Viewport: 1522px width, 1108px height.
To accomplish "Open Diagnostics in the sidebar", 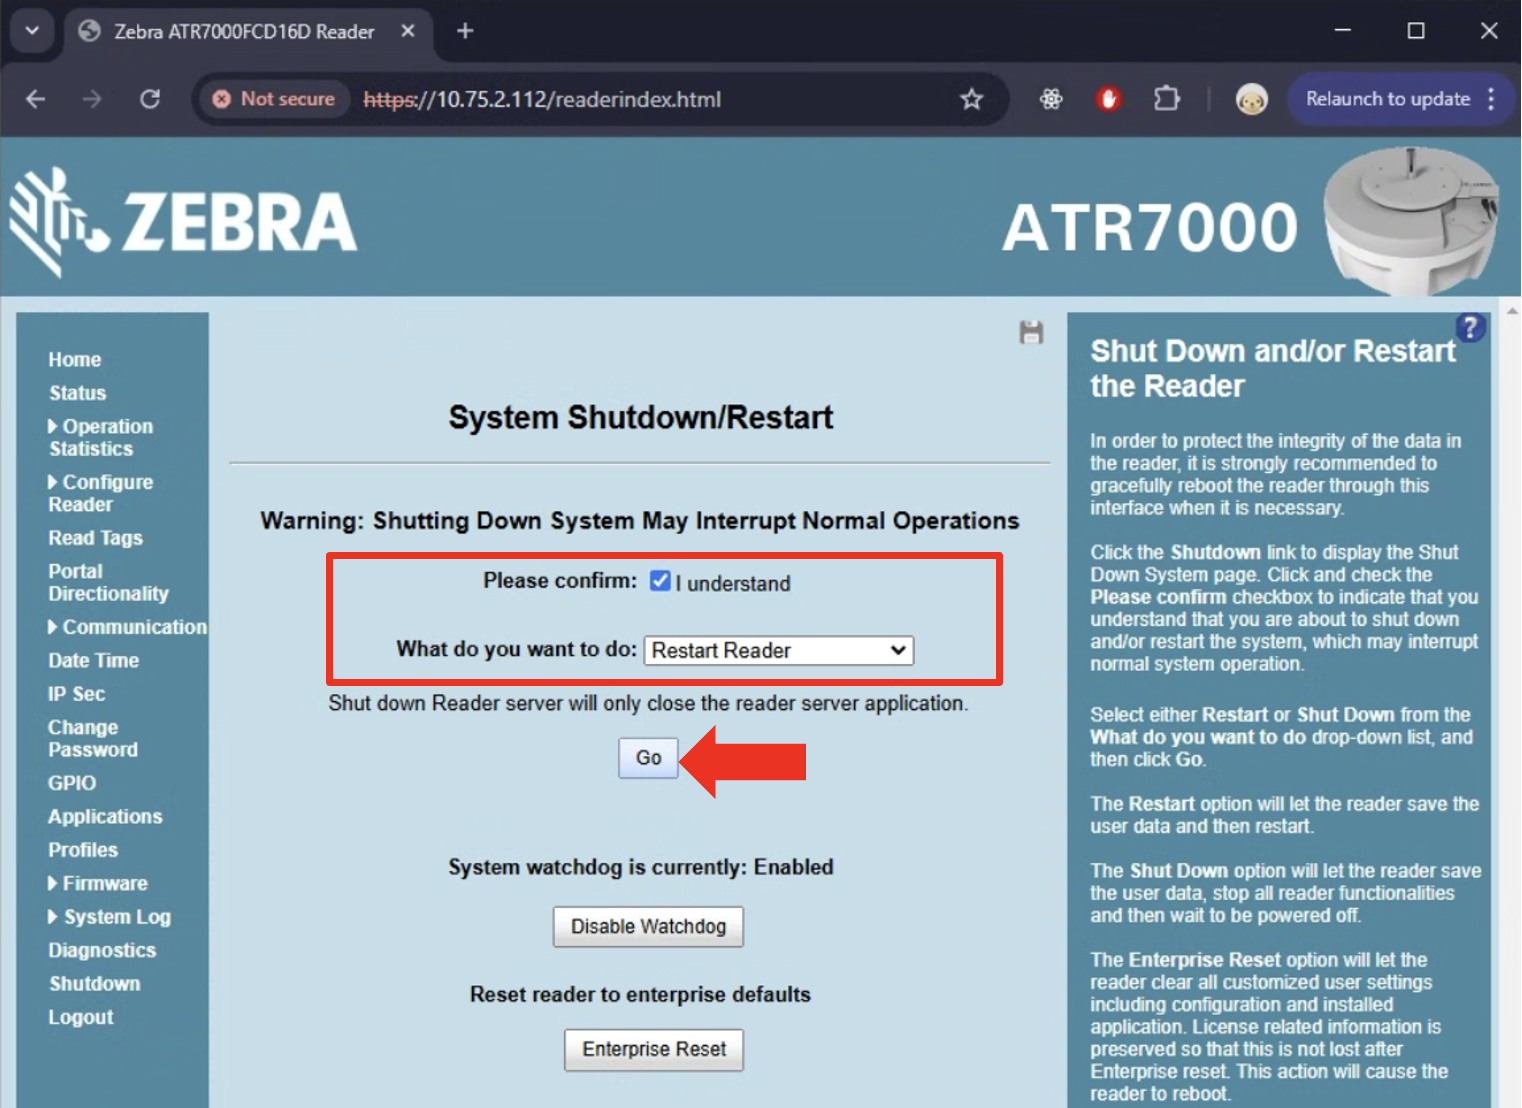I will tap(102, 951).
